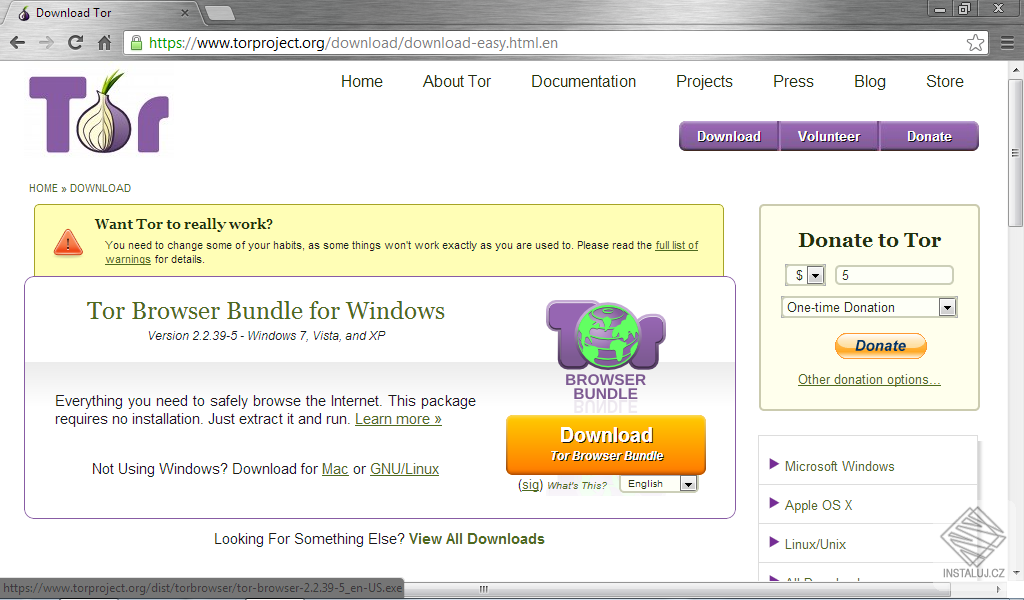Open the Home menu item
This screenshot has height=600, width=1024.
(362, 82)
